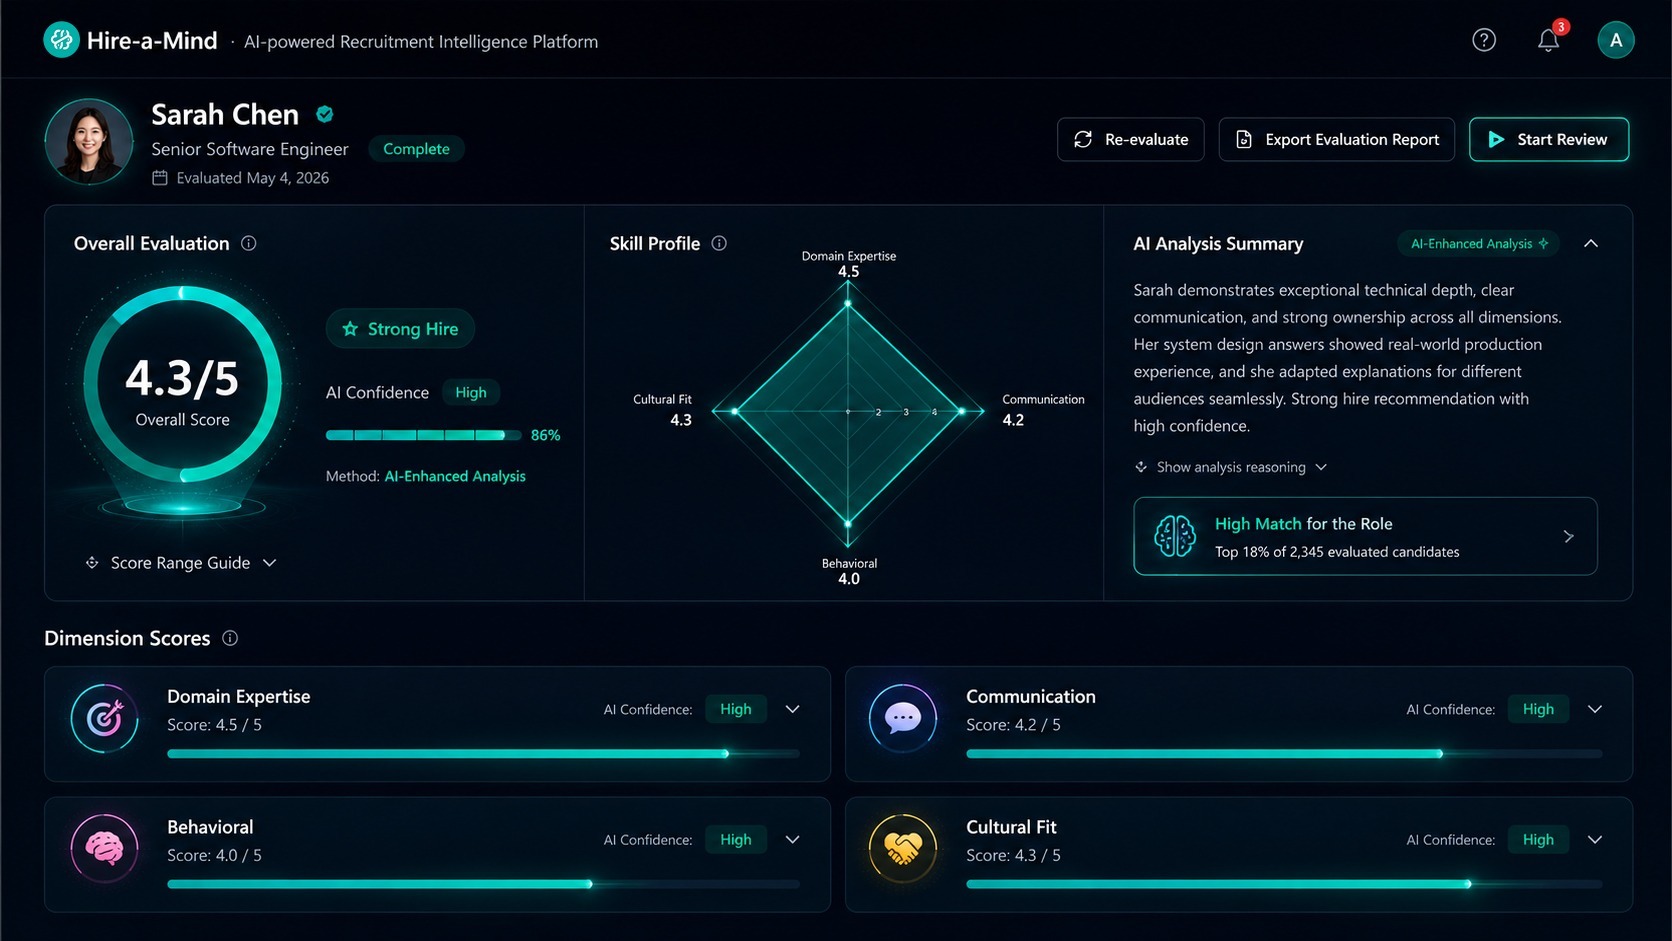The height and width of the screenshot is (941, 1672).
Task: Click the Domain Expertise score bar
Action: [x=483, y=753]
